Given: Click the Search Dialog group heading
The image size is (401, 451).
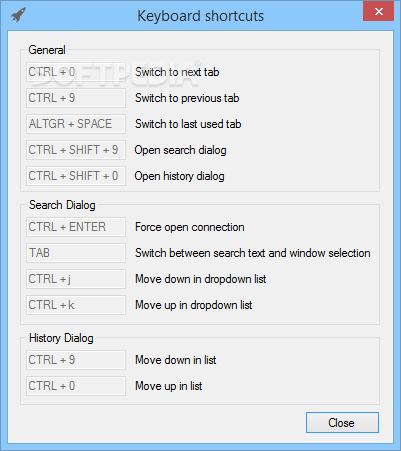Looking at the screenshot, I should point(62,205).
